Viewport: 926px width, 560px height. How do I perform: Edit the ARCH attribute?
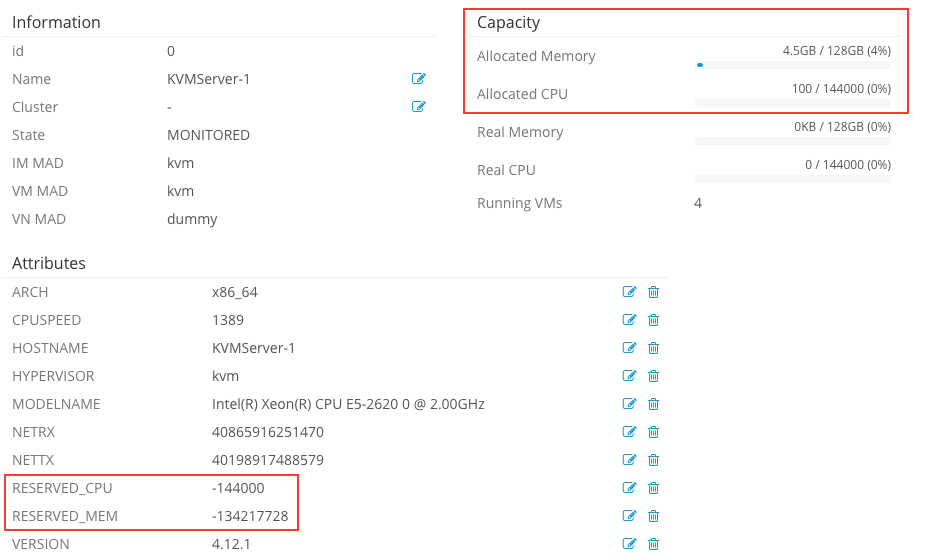click(629, 292)
